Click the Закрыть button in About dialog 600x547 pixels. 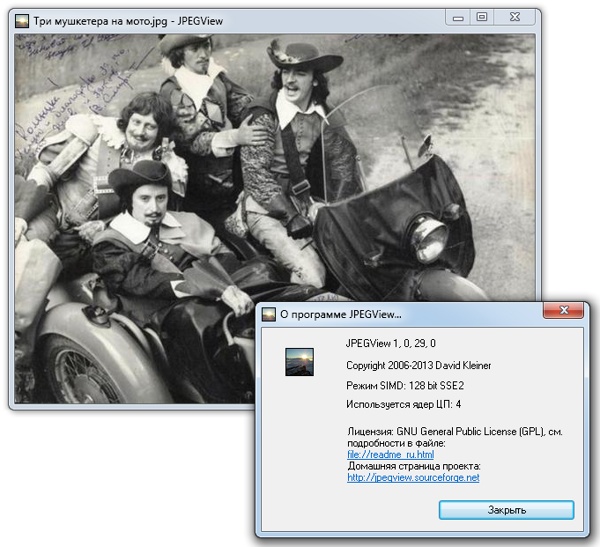point(506,510)
